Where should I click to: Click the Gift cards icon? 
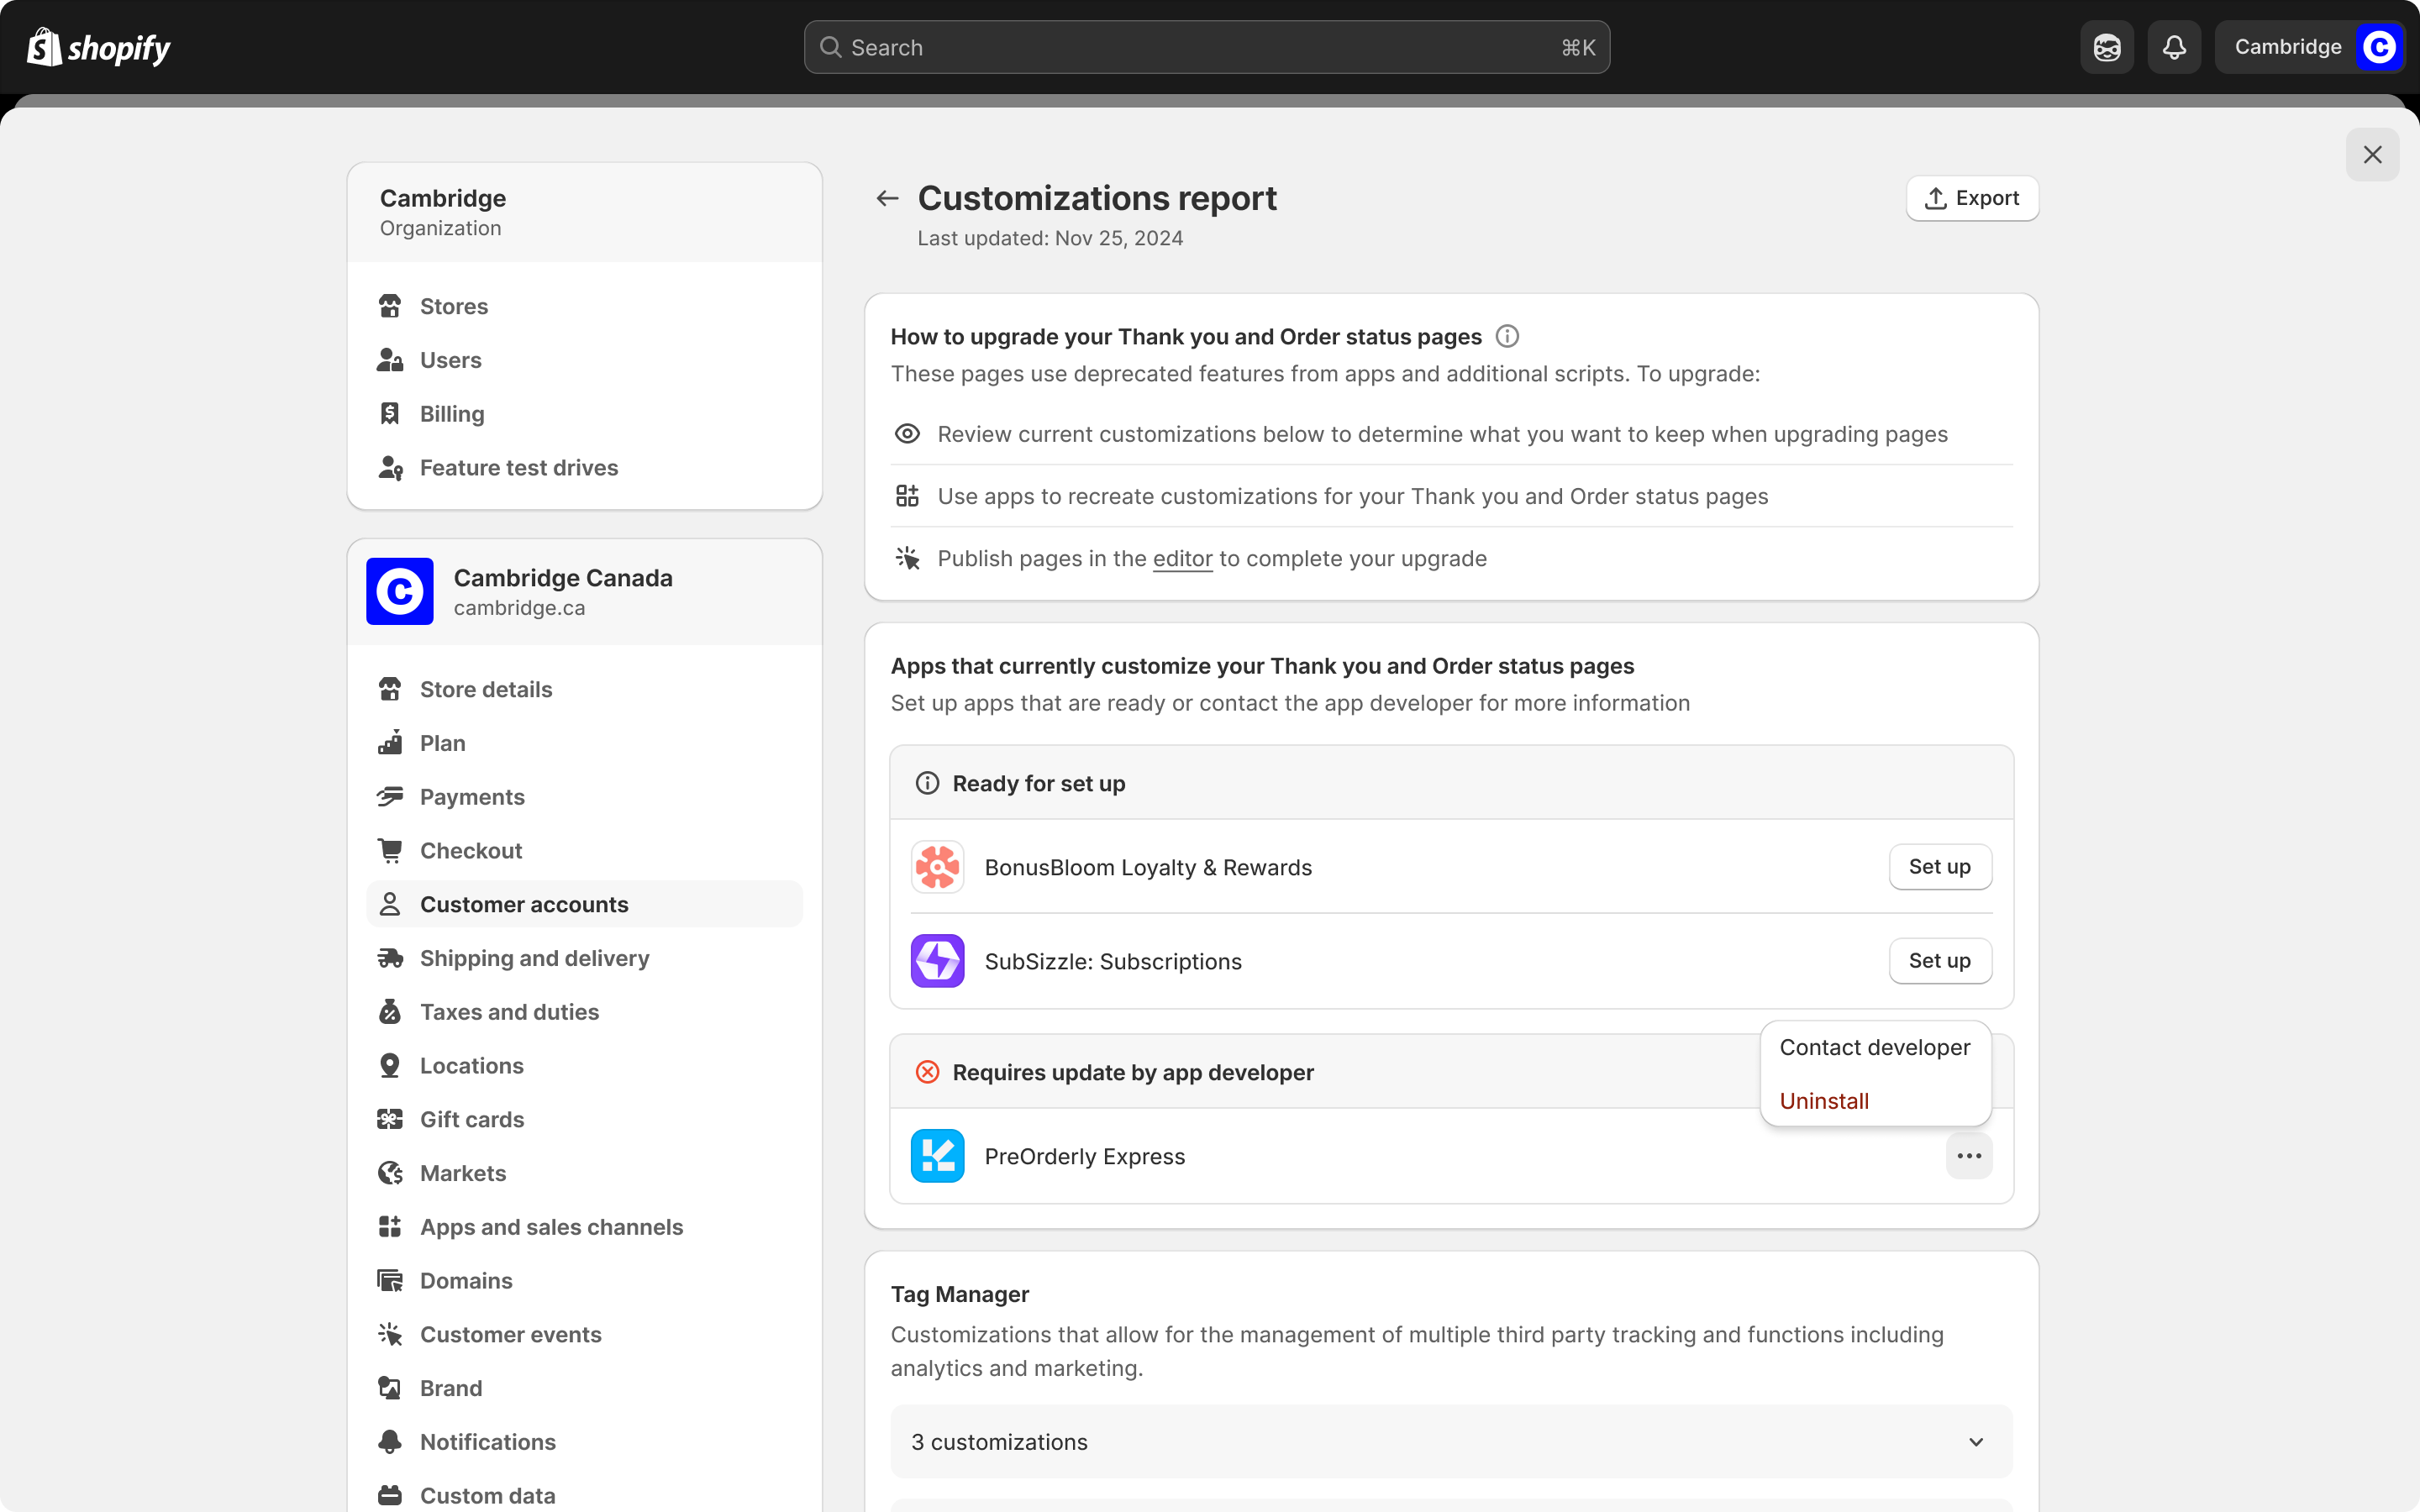pyautogui.click(x=390, y=1119)
